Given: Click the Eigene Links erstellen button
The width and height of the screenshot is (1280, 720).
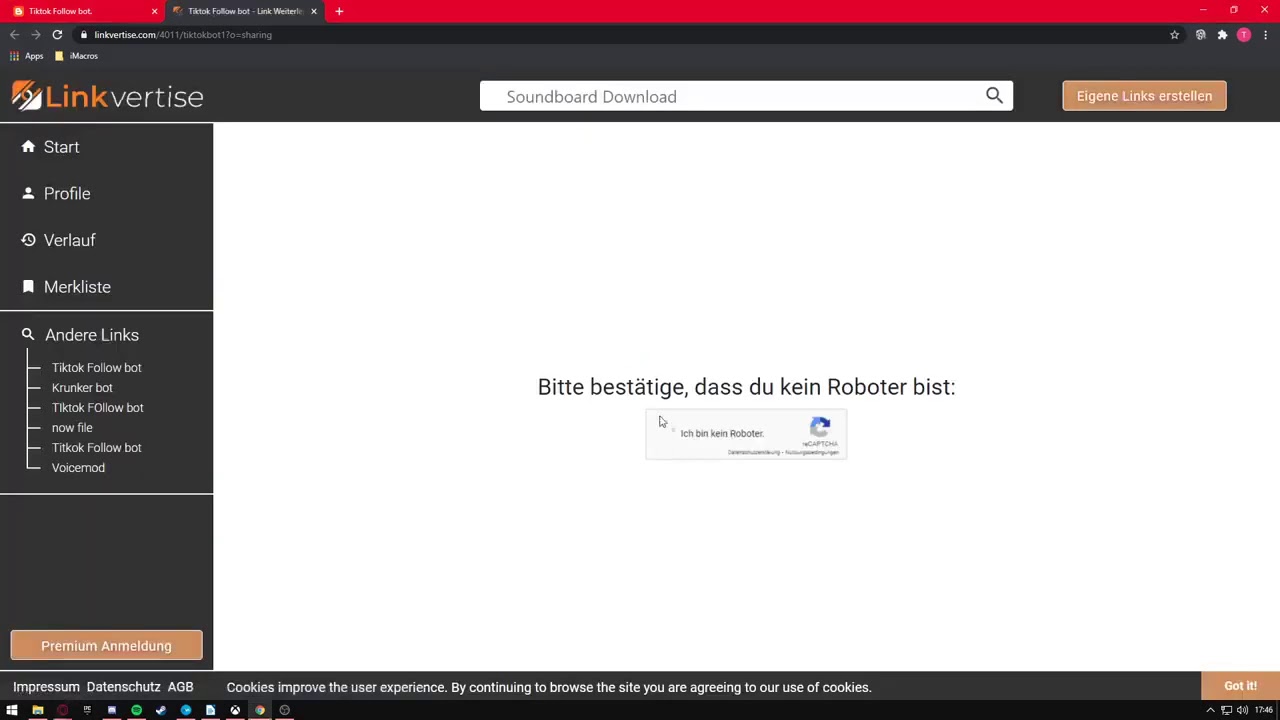Looking at the screenshot, I should coord(1144,96).
